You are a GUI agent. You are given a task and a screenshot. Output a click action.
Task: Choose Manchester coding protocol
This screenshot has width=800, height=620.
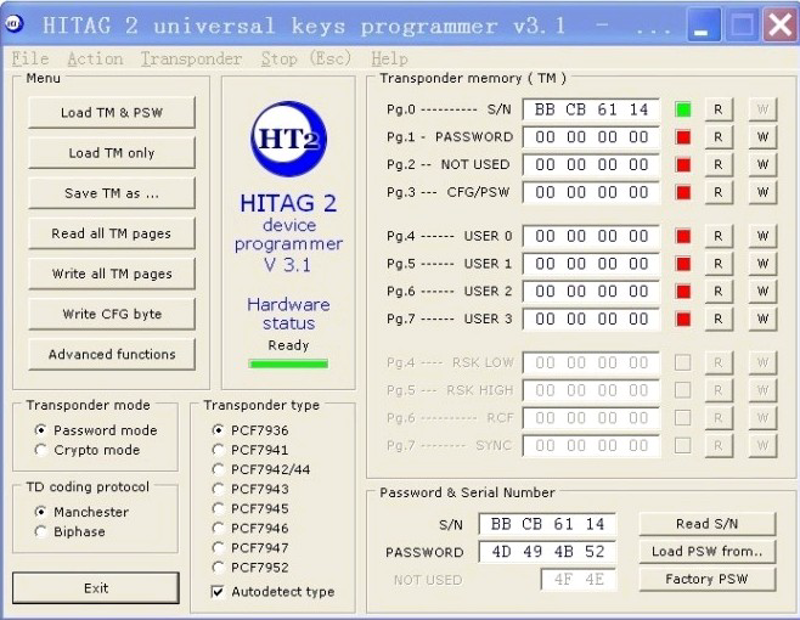tap(41, 511)
